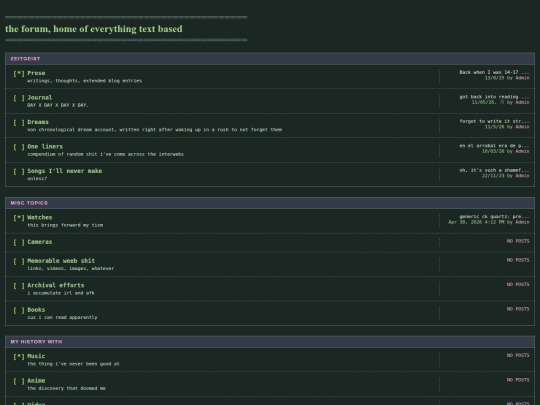
Task: Visit the Watches forum
Action: pyautogui.click(x=40, y=217)
